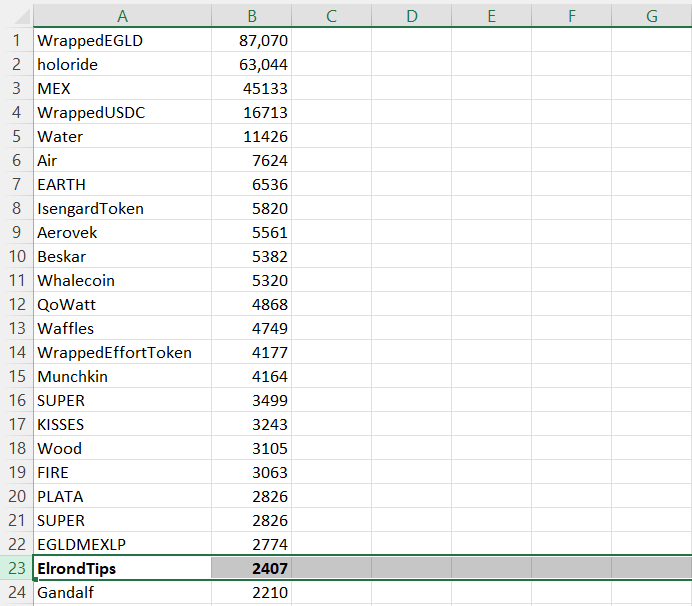Click value 3243 cell
The height and width of the screenshot is (606, 692).
tap(252, 424)
